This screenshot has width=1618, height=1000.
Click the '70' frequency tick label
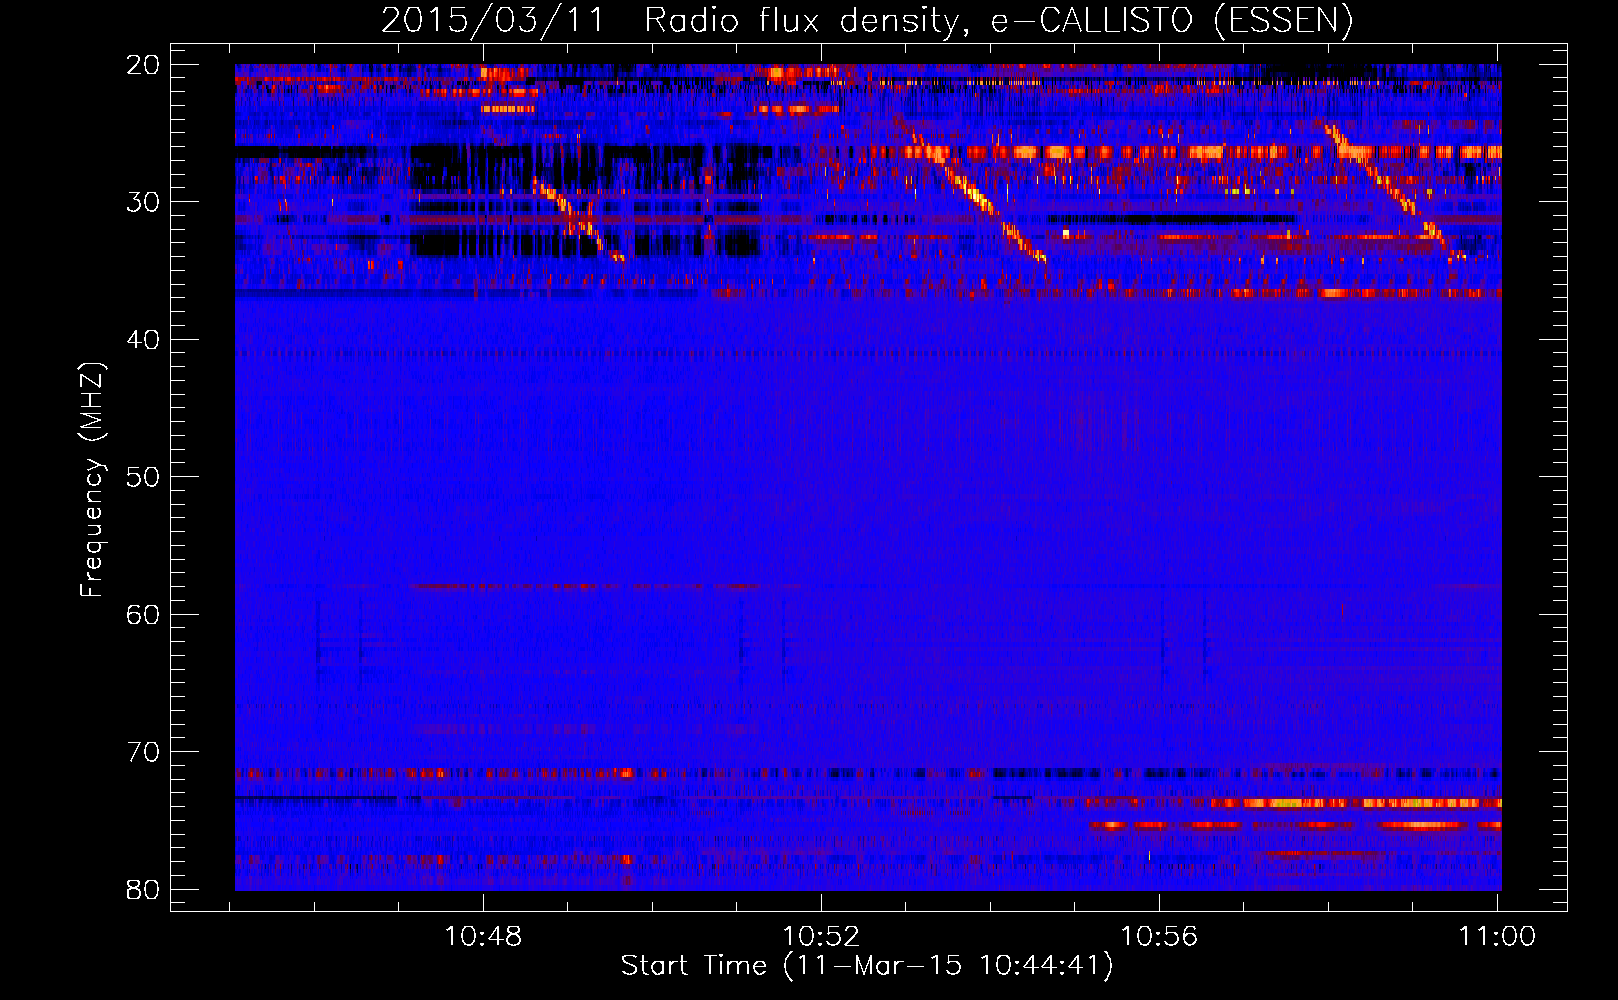click(x=144, y=752)
